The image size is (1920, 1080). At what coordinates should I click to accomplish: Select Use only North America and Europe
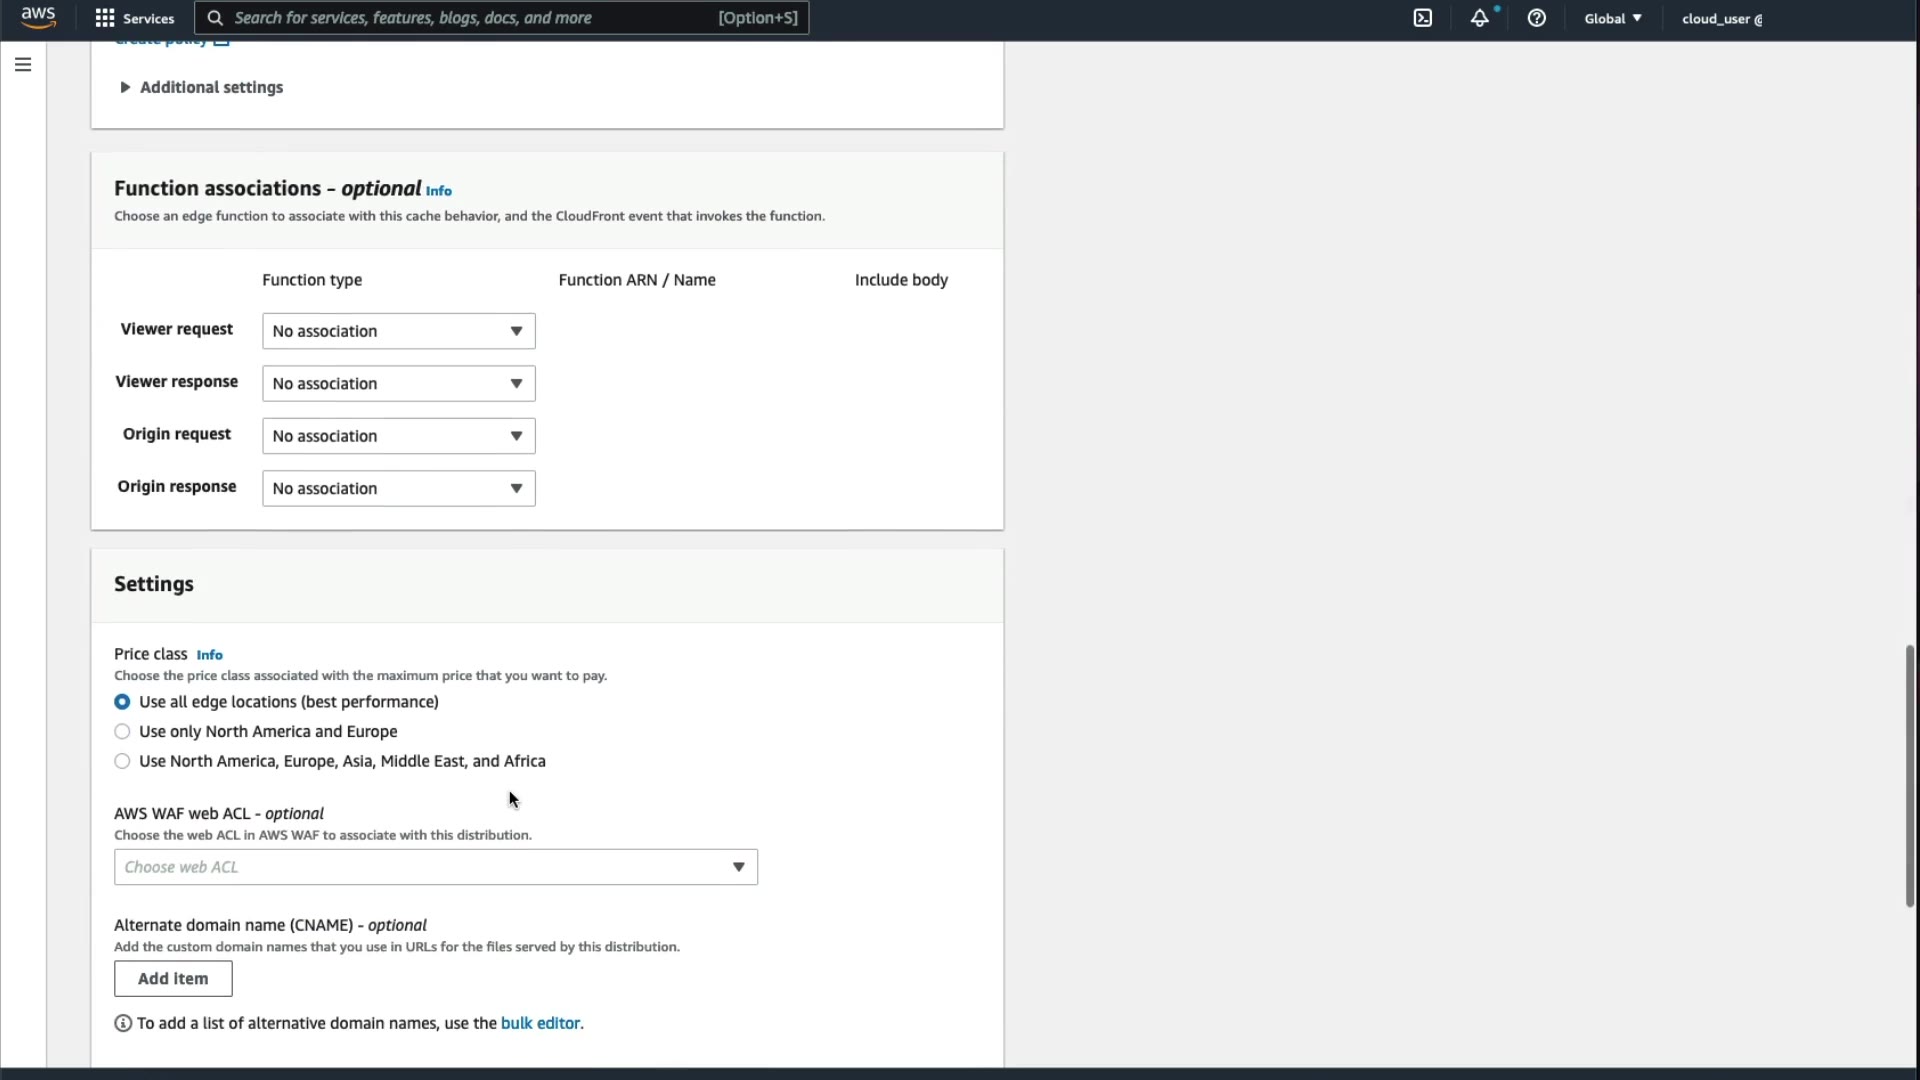point(122,732)
